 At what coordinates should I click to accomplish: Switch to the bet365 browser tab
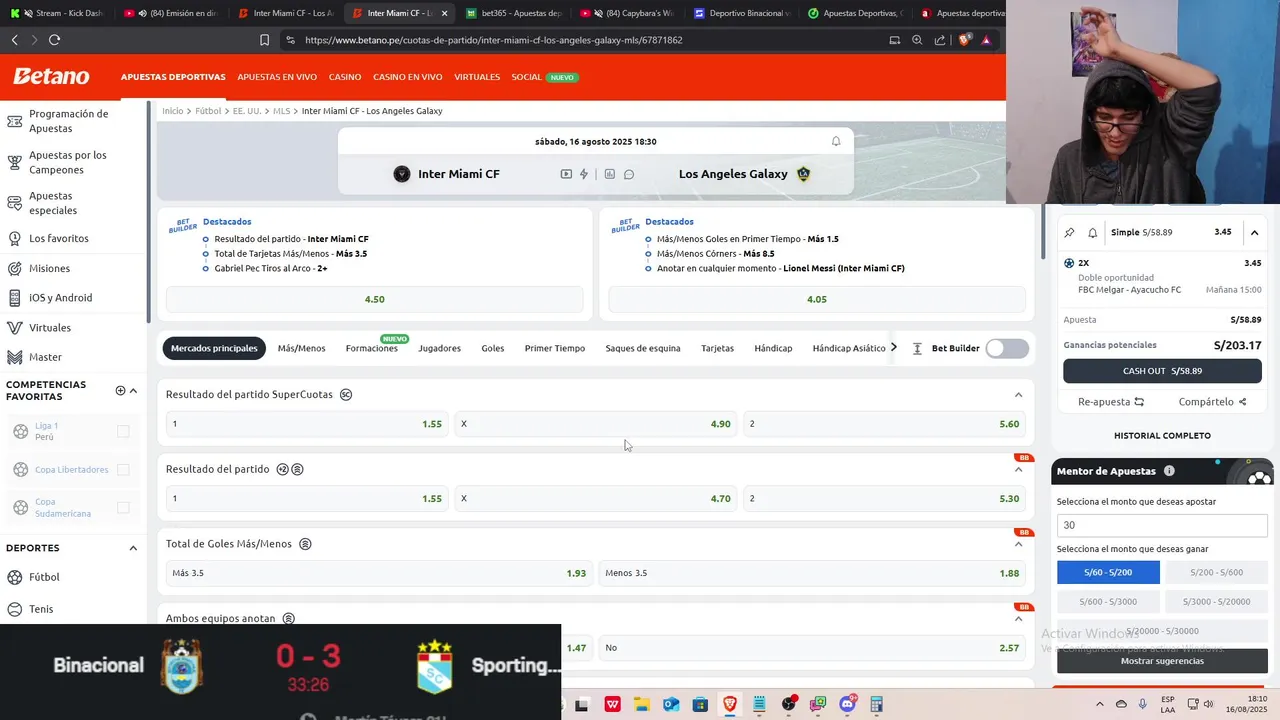[514, 13]
